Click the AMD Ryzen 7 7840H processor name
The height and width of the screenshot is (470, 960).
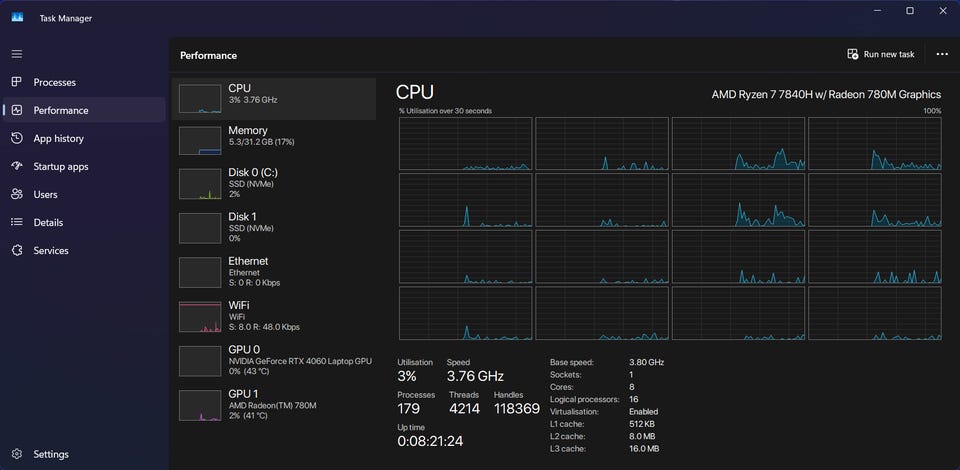pyautogui.click(x=826, y=94)
